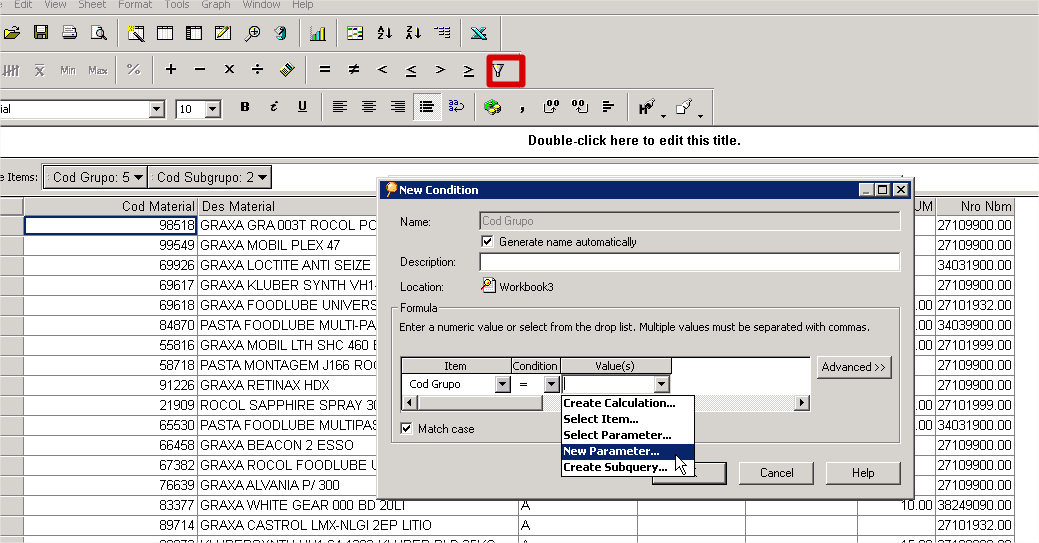This screenshot has height=543, width=1039.
Task: Click the Drill magnifier icon
Action: coord(252,32)
